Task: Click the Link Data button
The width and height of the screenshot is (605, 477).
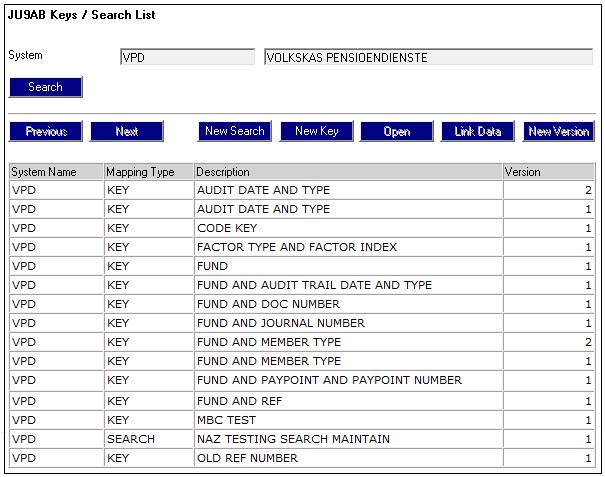Action: [x=478, y=131]
